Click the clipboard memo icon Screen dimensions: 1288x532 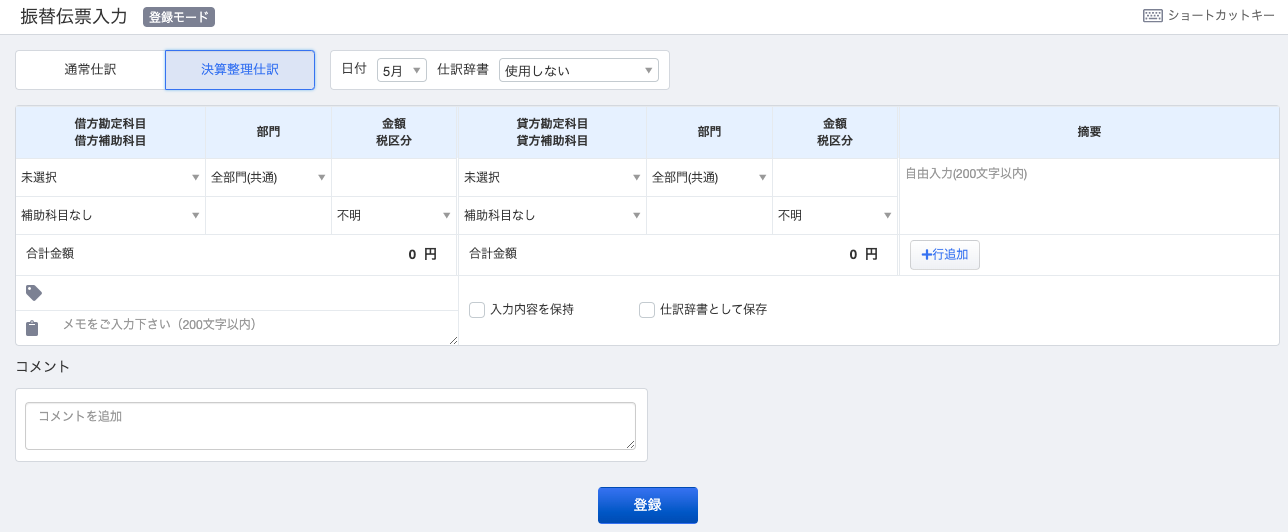tap(32, 327)
